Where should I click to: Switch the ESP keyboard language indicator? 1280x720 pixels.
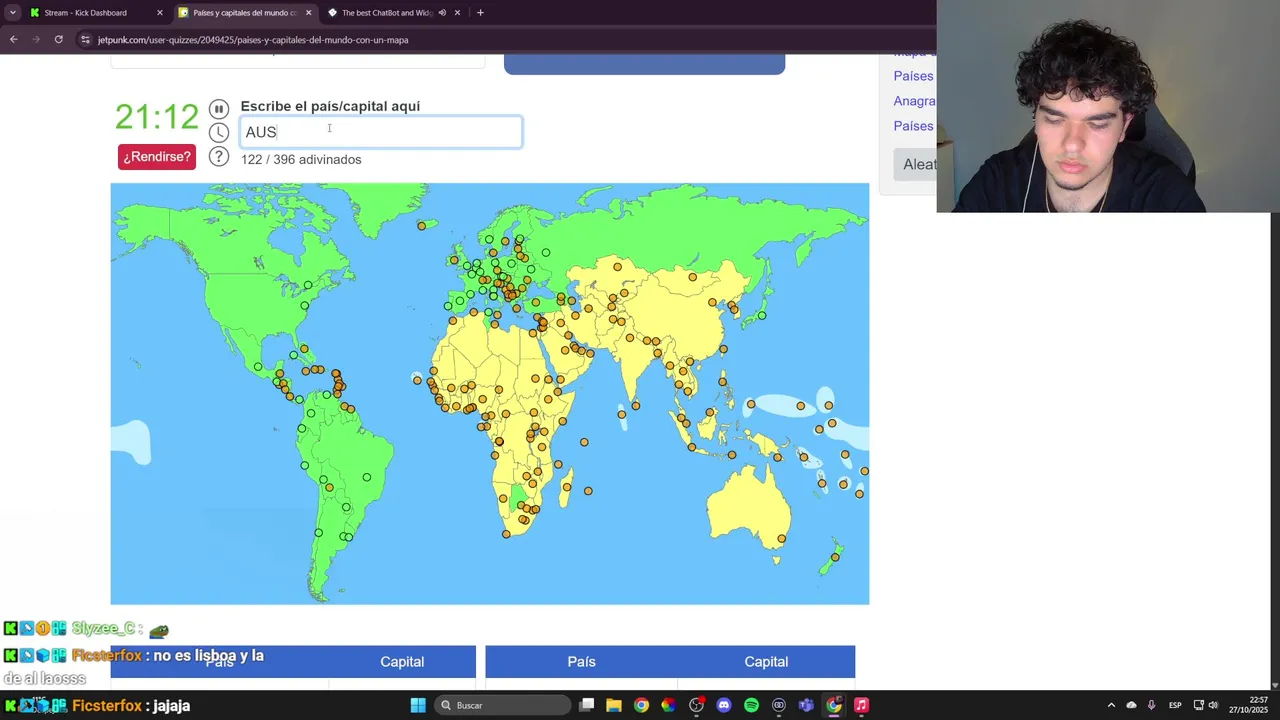1175,705
